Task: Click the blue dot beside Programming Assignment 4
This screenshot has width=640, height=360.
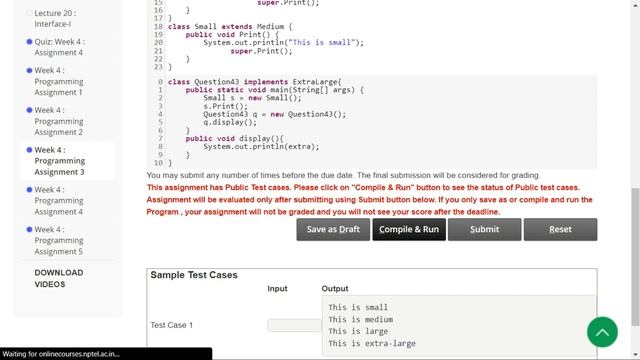Action: click(29, 190)
